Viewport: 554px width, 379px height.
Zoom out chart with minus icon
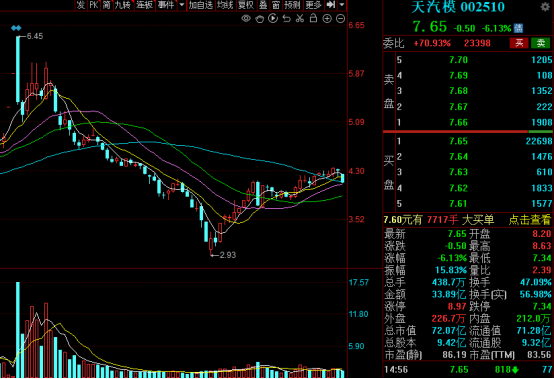point(341,19)
